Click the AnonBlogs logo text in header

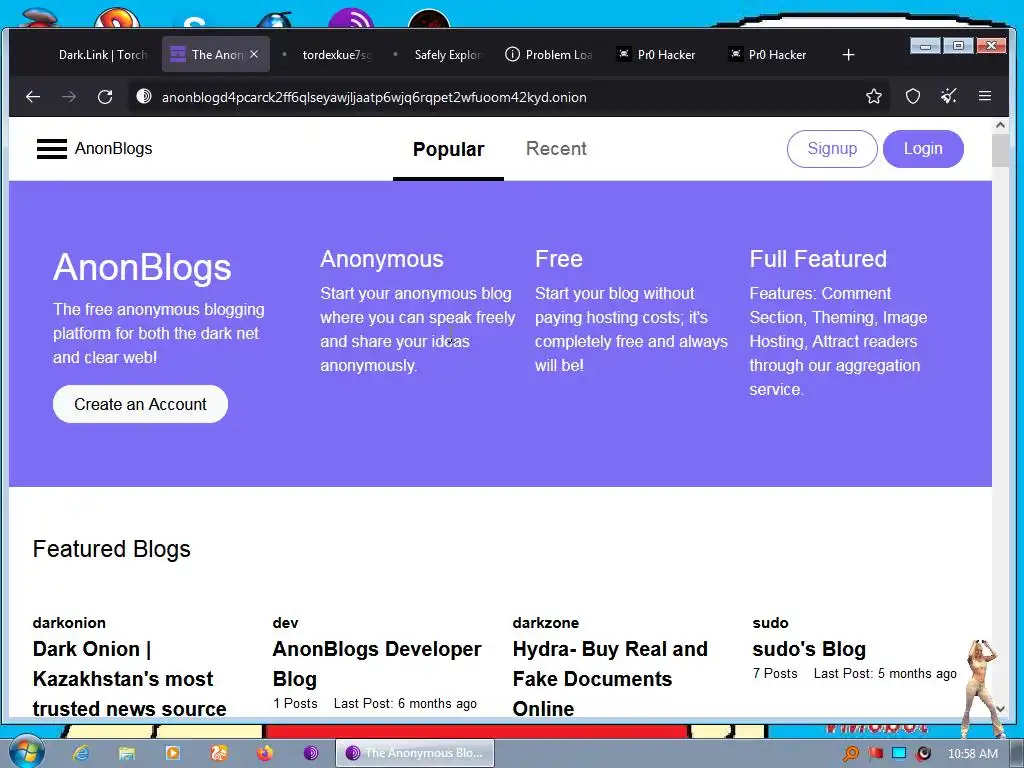point(114,148)
